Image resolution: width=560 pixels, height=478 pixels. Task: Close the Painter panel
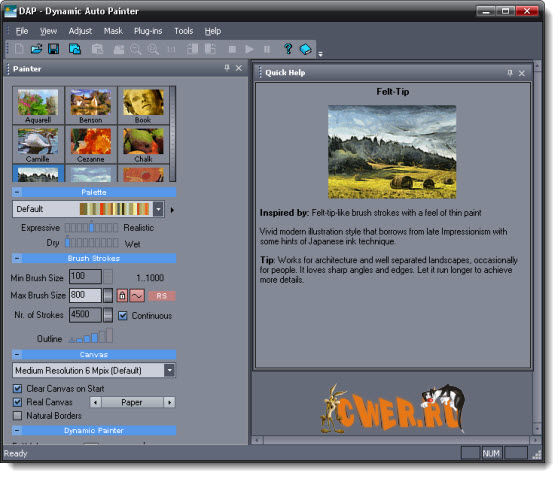239,68
